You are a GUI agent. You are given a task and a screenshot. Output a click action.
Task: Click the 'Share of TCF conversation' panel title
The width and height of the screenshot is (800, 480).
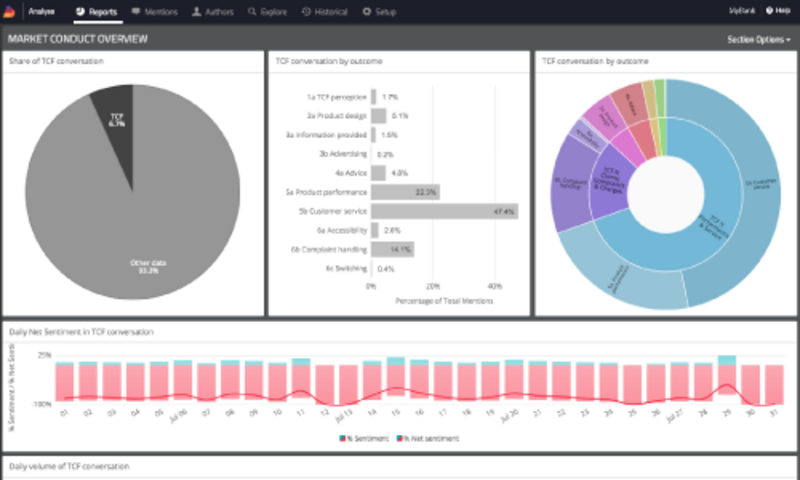(56, 61)
